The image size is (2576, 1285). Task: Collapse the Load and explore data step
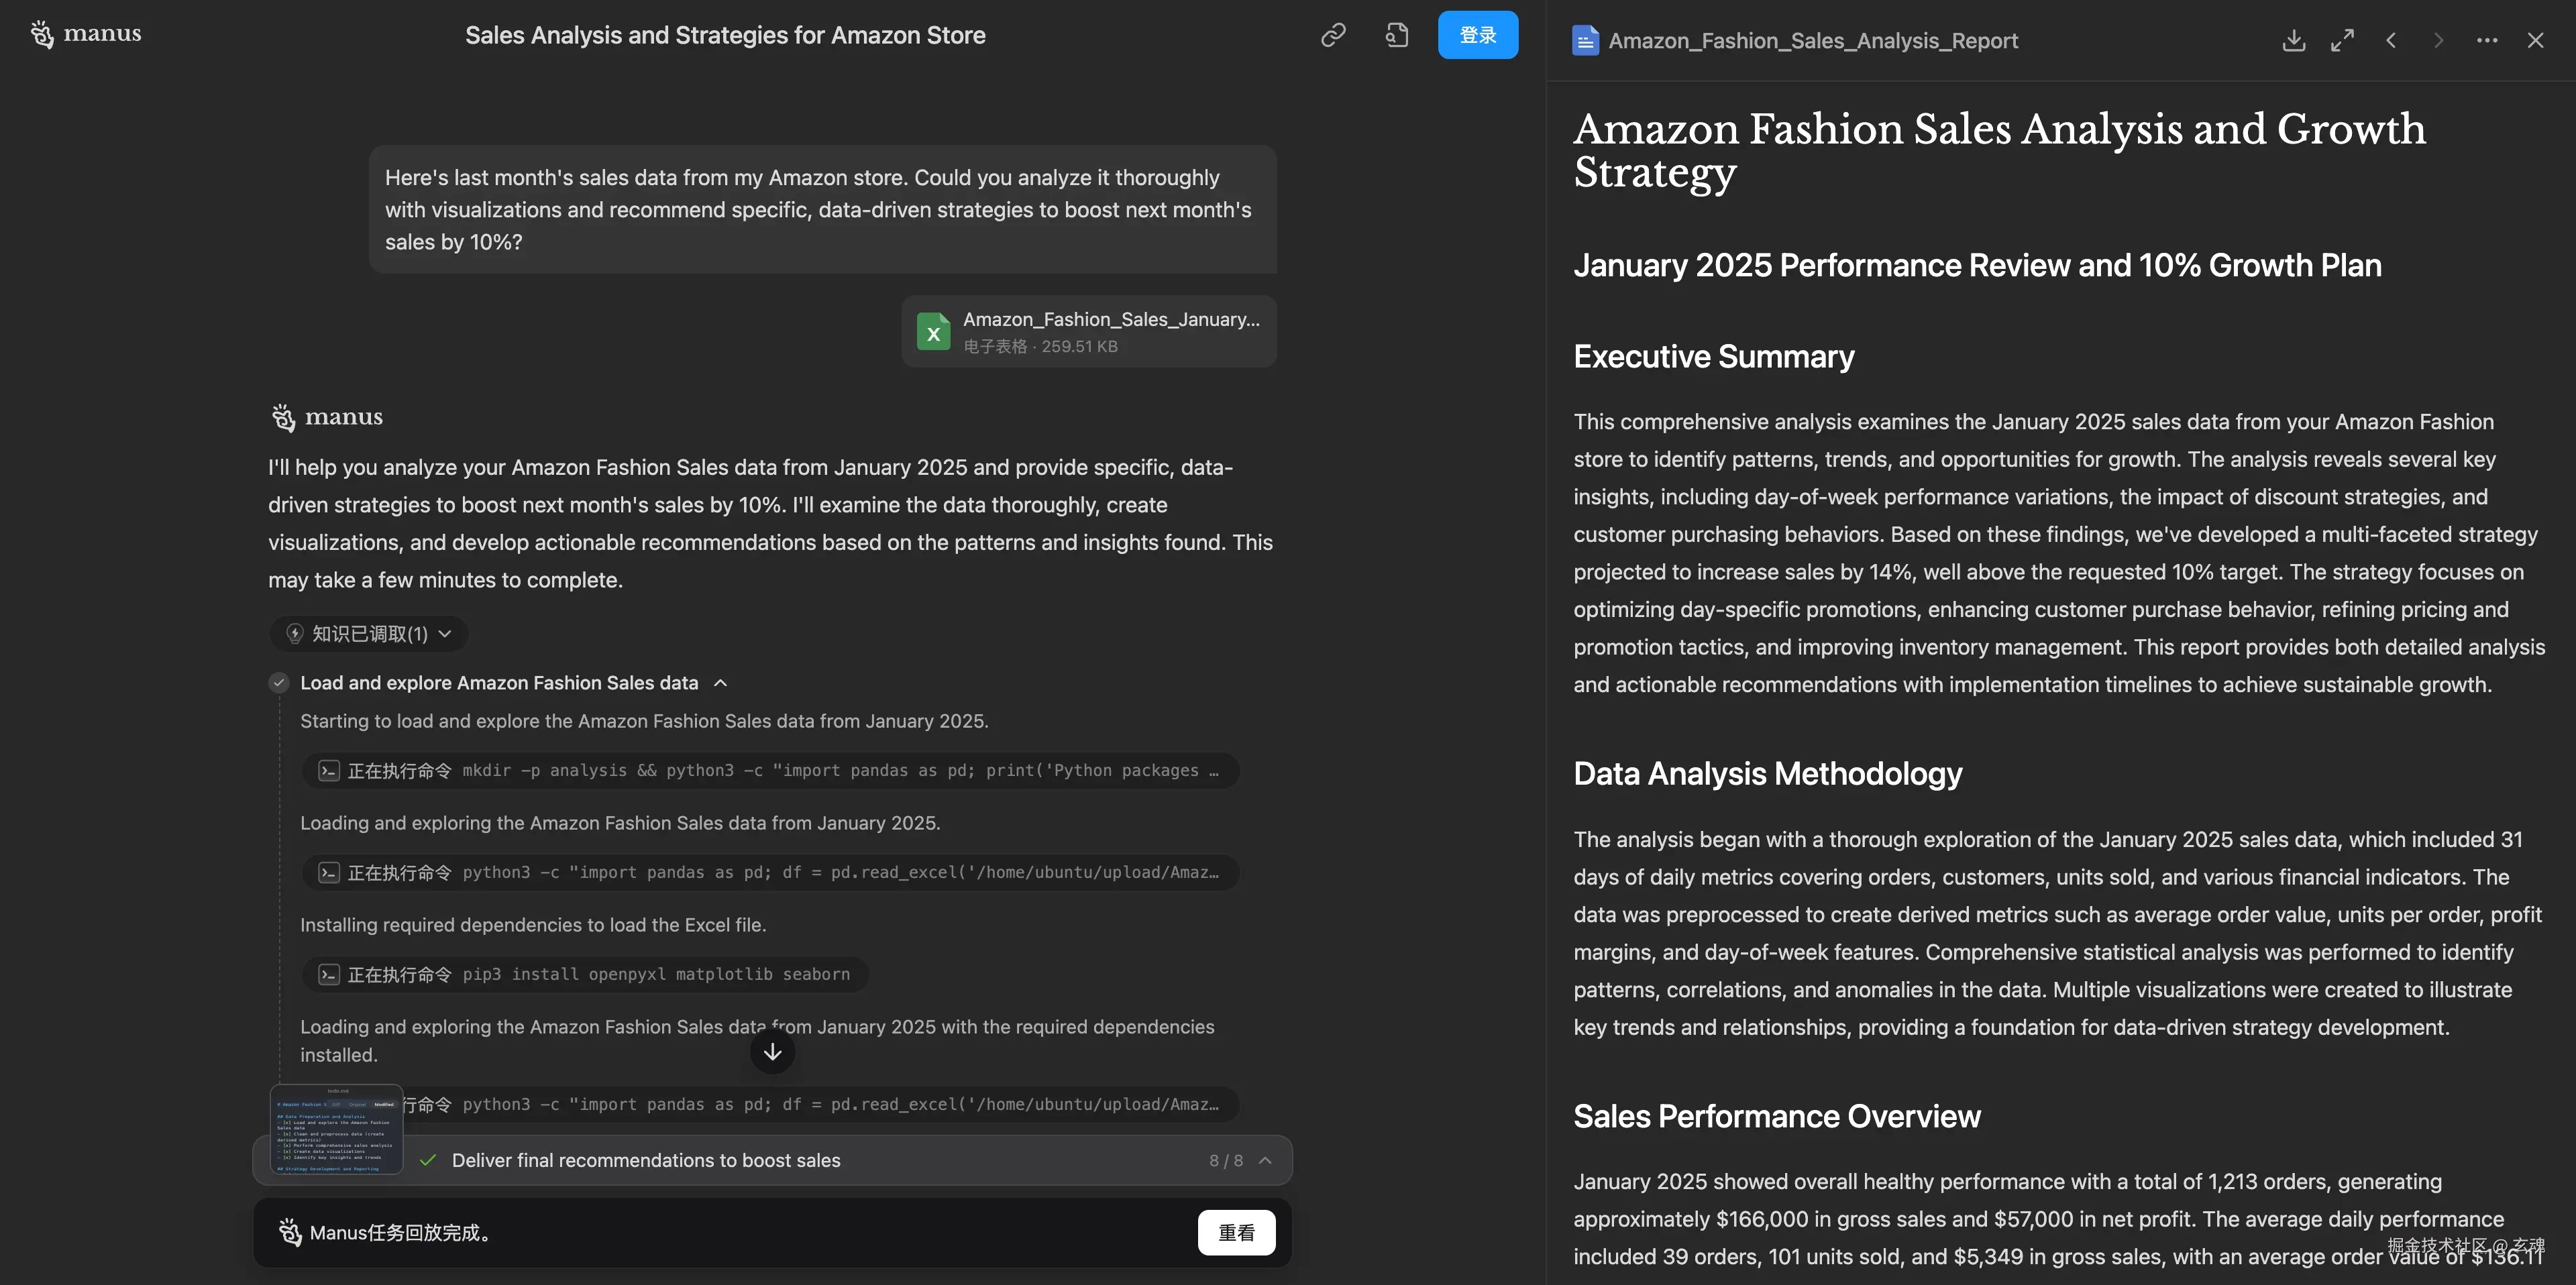click(720, 683)
